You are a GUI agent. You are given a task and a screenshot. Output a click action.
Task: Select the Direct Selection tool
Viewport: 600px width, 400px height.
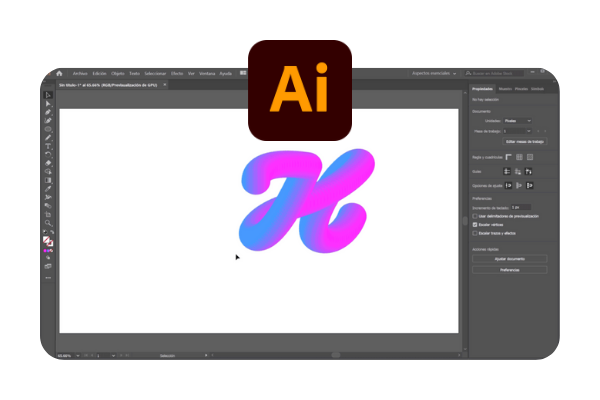tap(48, 104)
